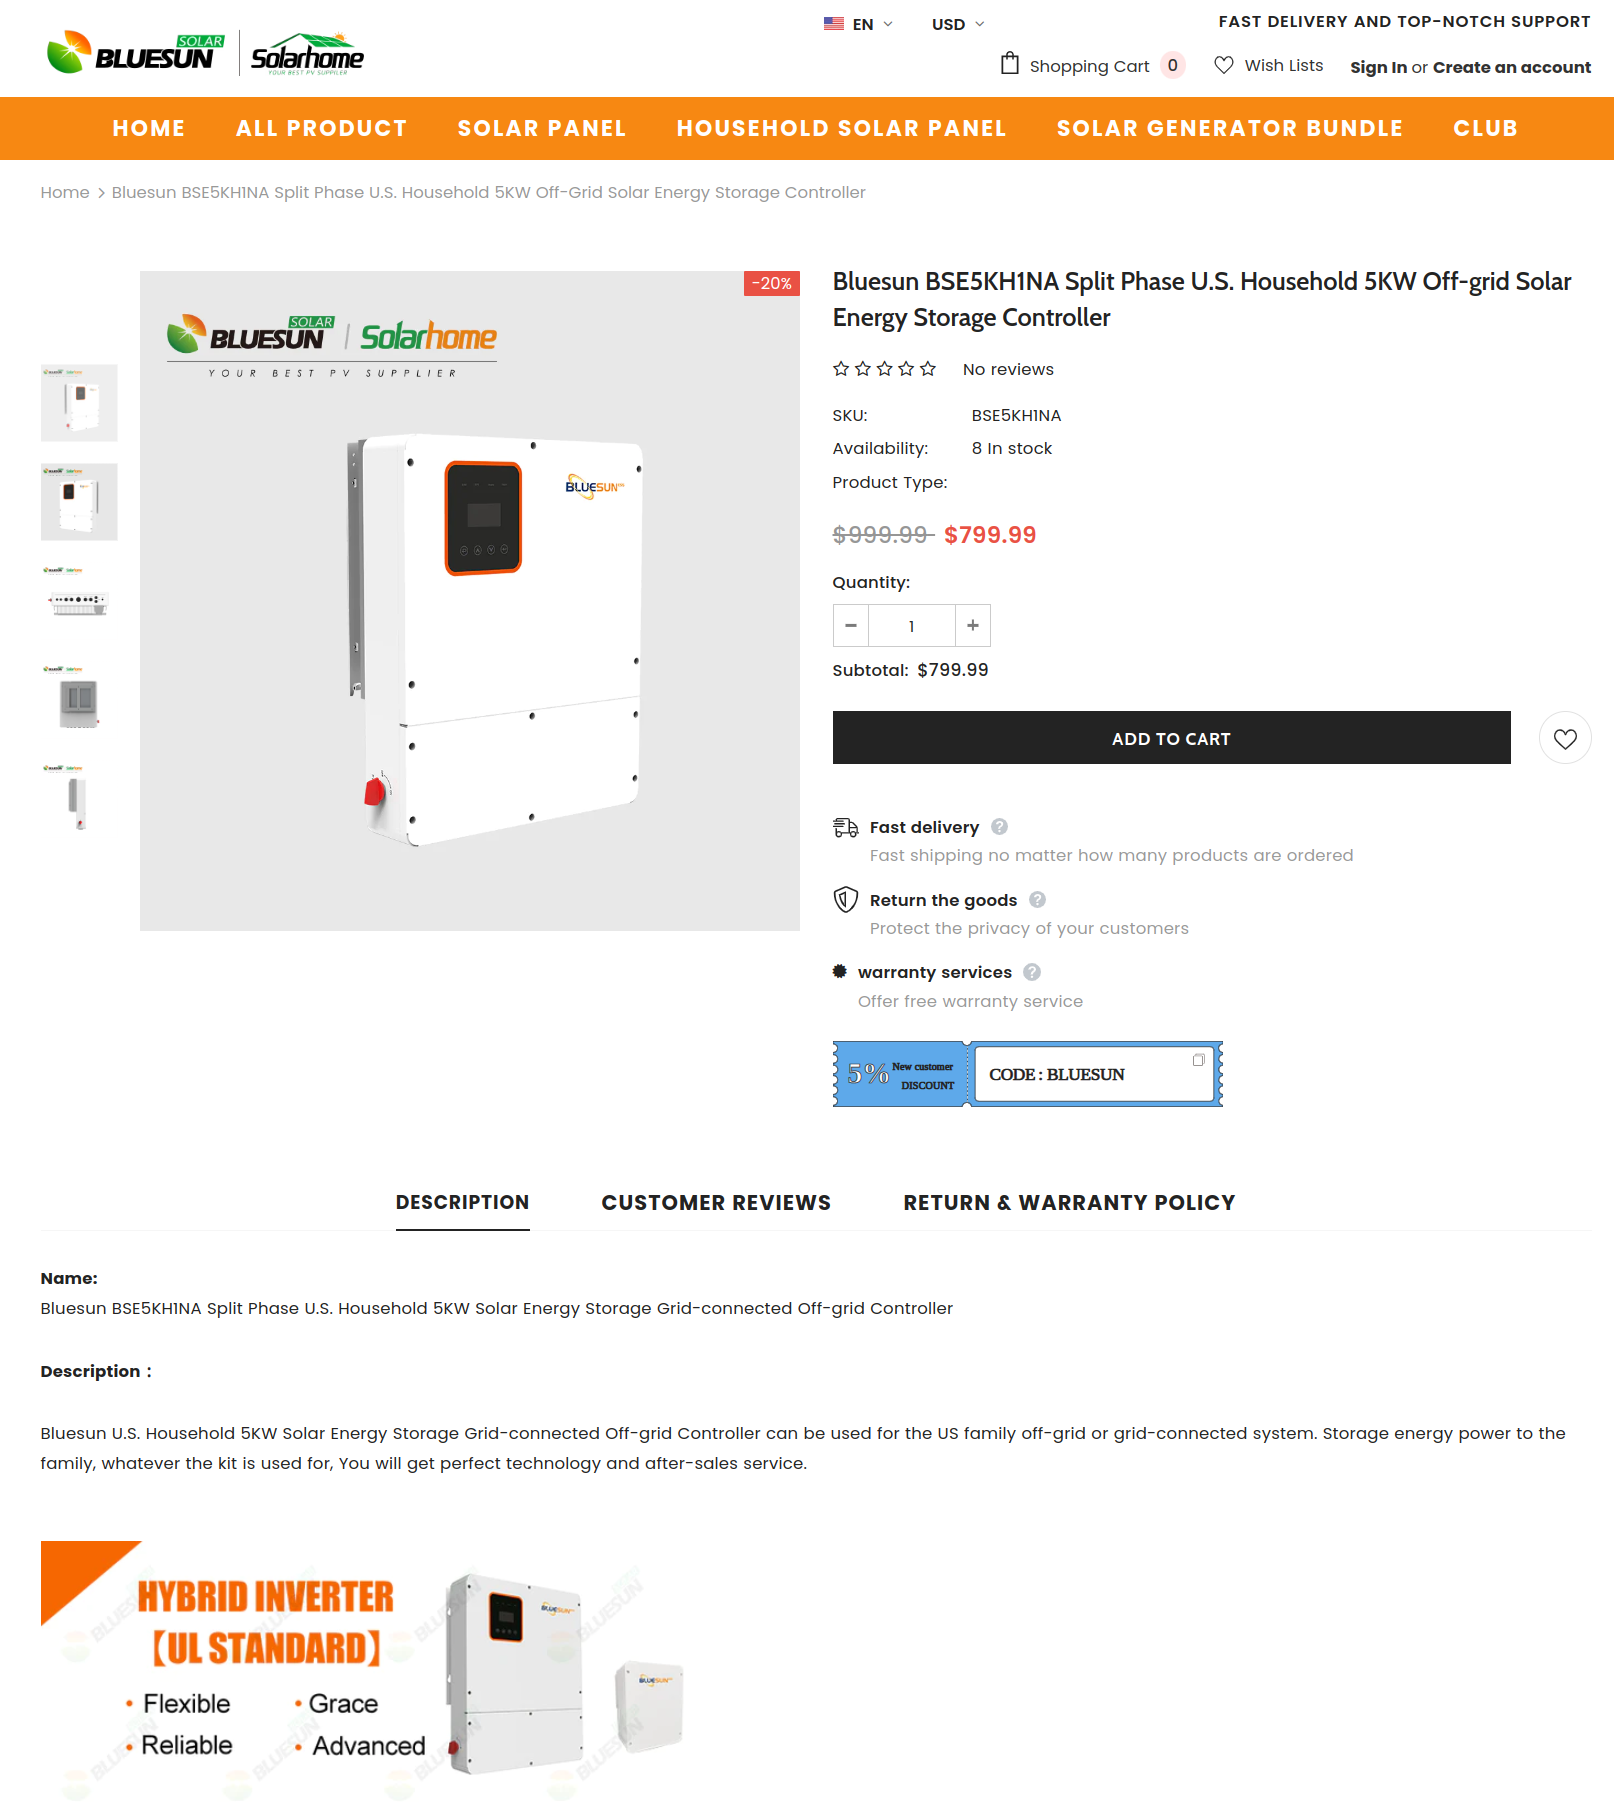The image size is (1614, 1802).
Task: Click the quantity input field
Action: 911,626
